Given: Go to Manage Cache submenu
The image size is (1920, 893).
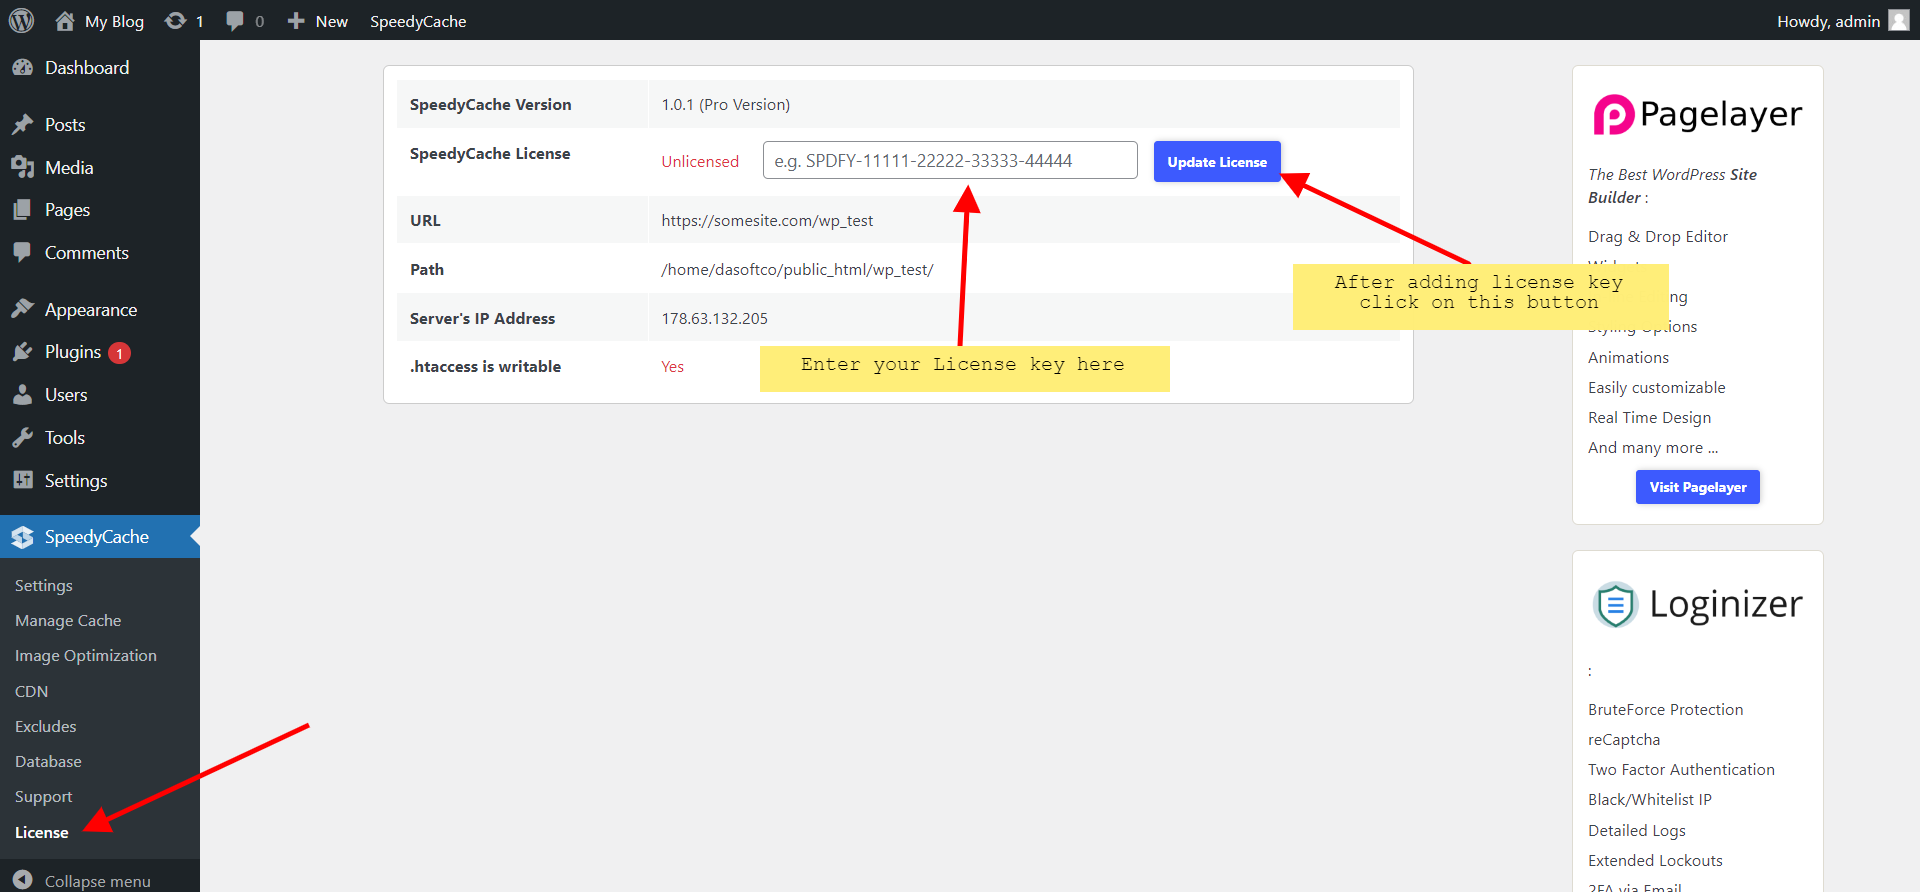Looking at the screenshot, I should pyautogui.click(x=68, y=620).
